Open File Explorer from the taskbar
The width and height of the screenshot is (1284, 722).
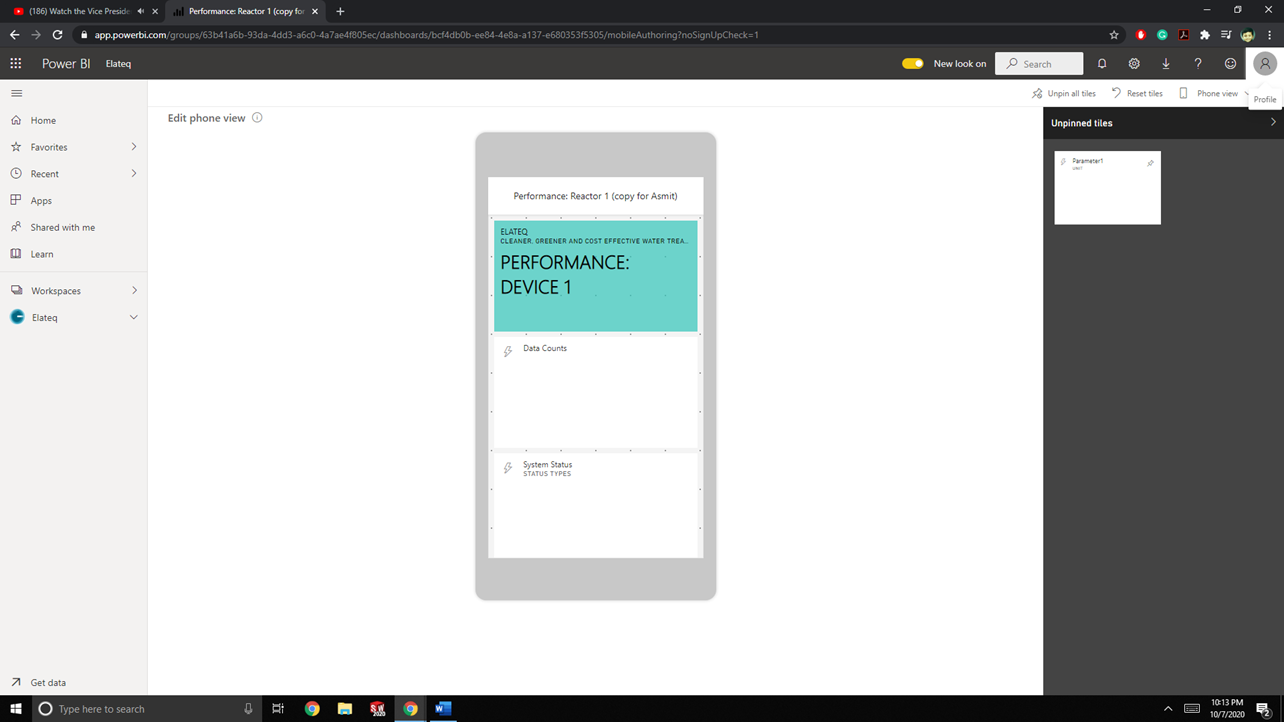click(345, 708)
